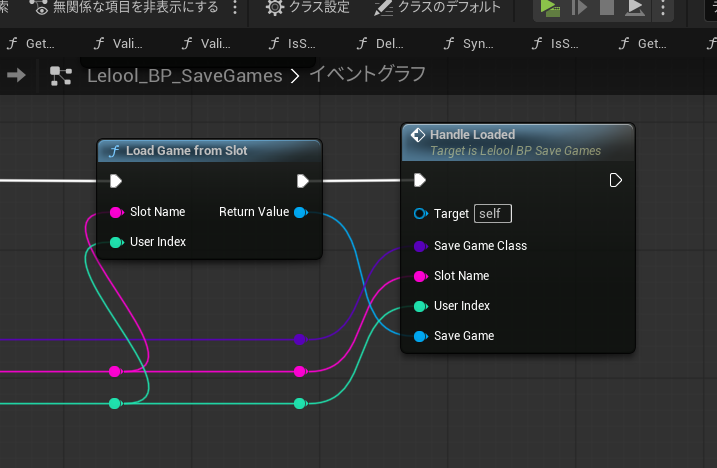Click Load Game from Slot node title
This screenshot has width=717, height=468.
[x=187, y=151]
